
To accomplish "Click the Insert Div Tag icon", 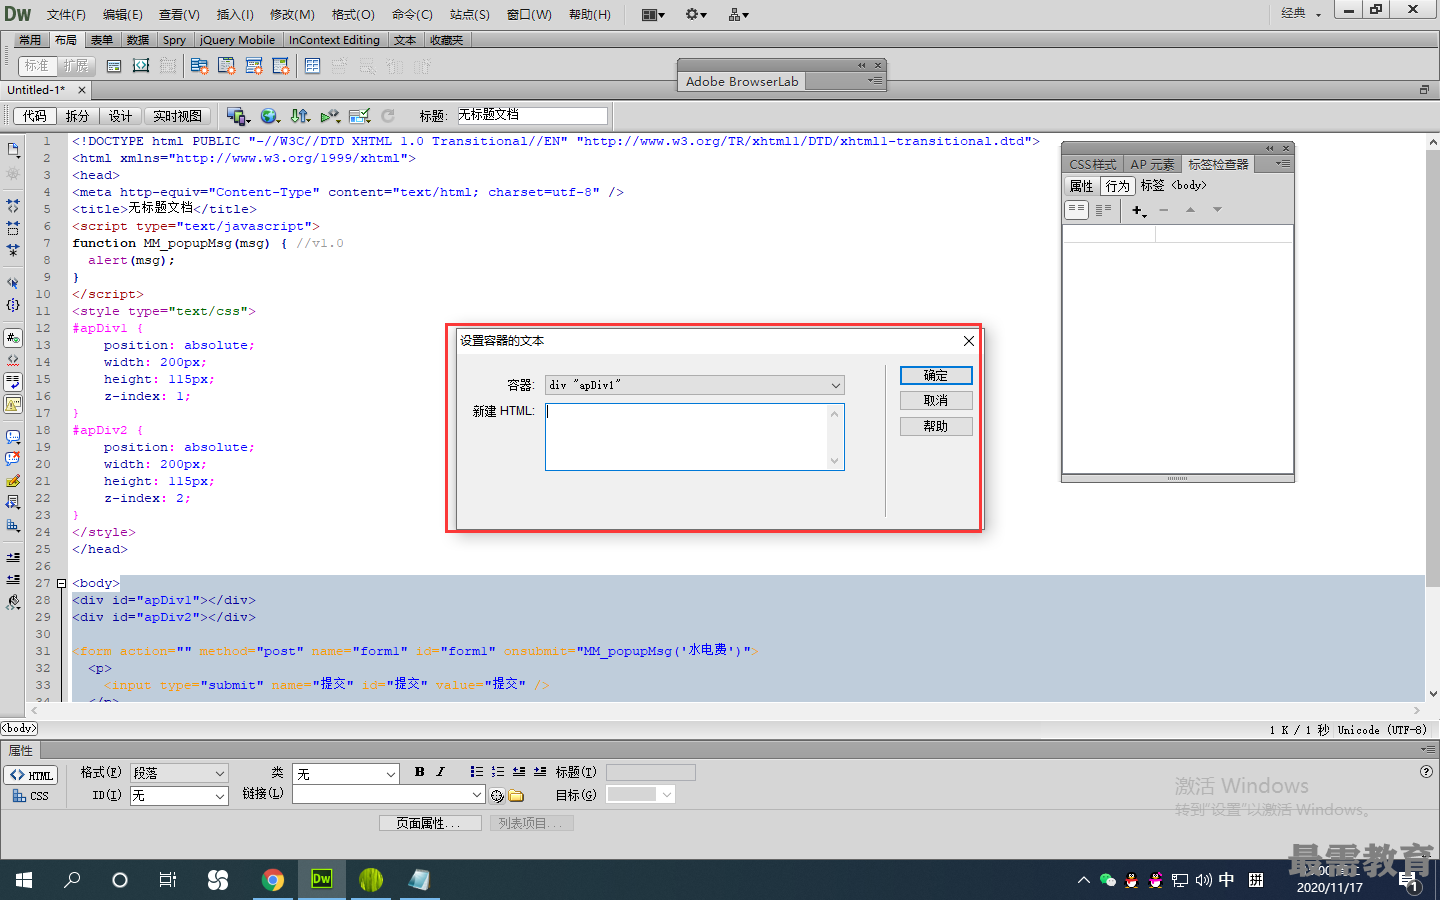I will click(x=114, y=66).
